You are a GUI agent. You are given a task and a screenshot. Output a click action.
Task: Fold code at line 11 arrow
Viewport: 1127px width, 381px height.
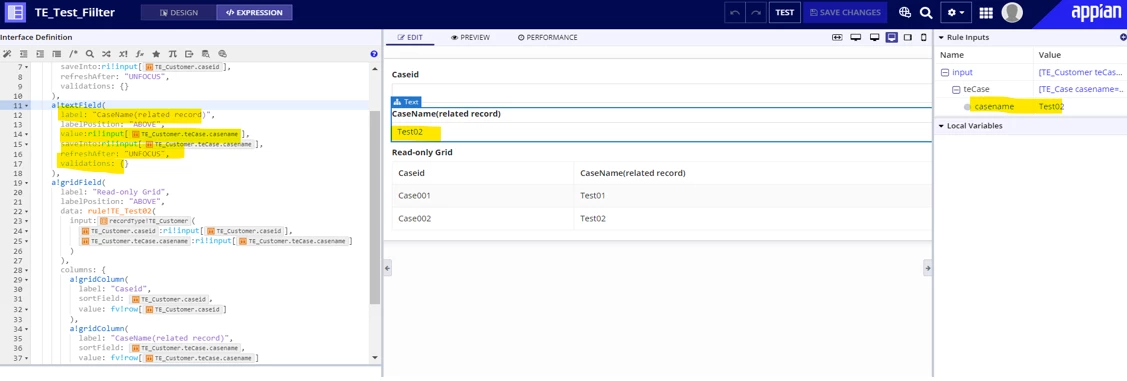click(x=27, y=106)
